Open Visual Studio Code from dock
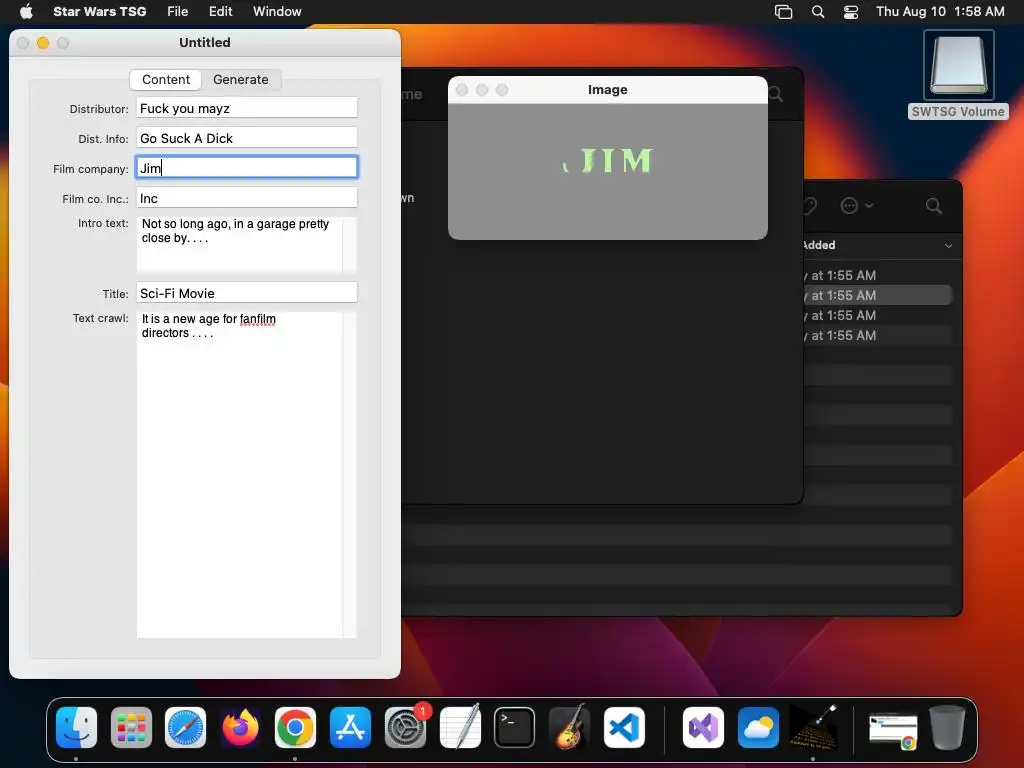Image resolution: width=1024 pixels, height=768 pixels. 624,728
